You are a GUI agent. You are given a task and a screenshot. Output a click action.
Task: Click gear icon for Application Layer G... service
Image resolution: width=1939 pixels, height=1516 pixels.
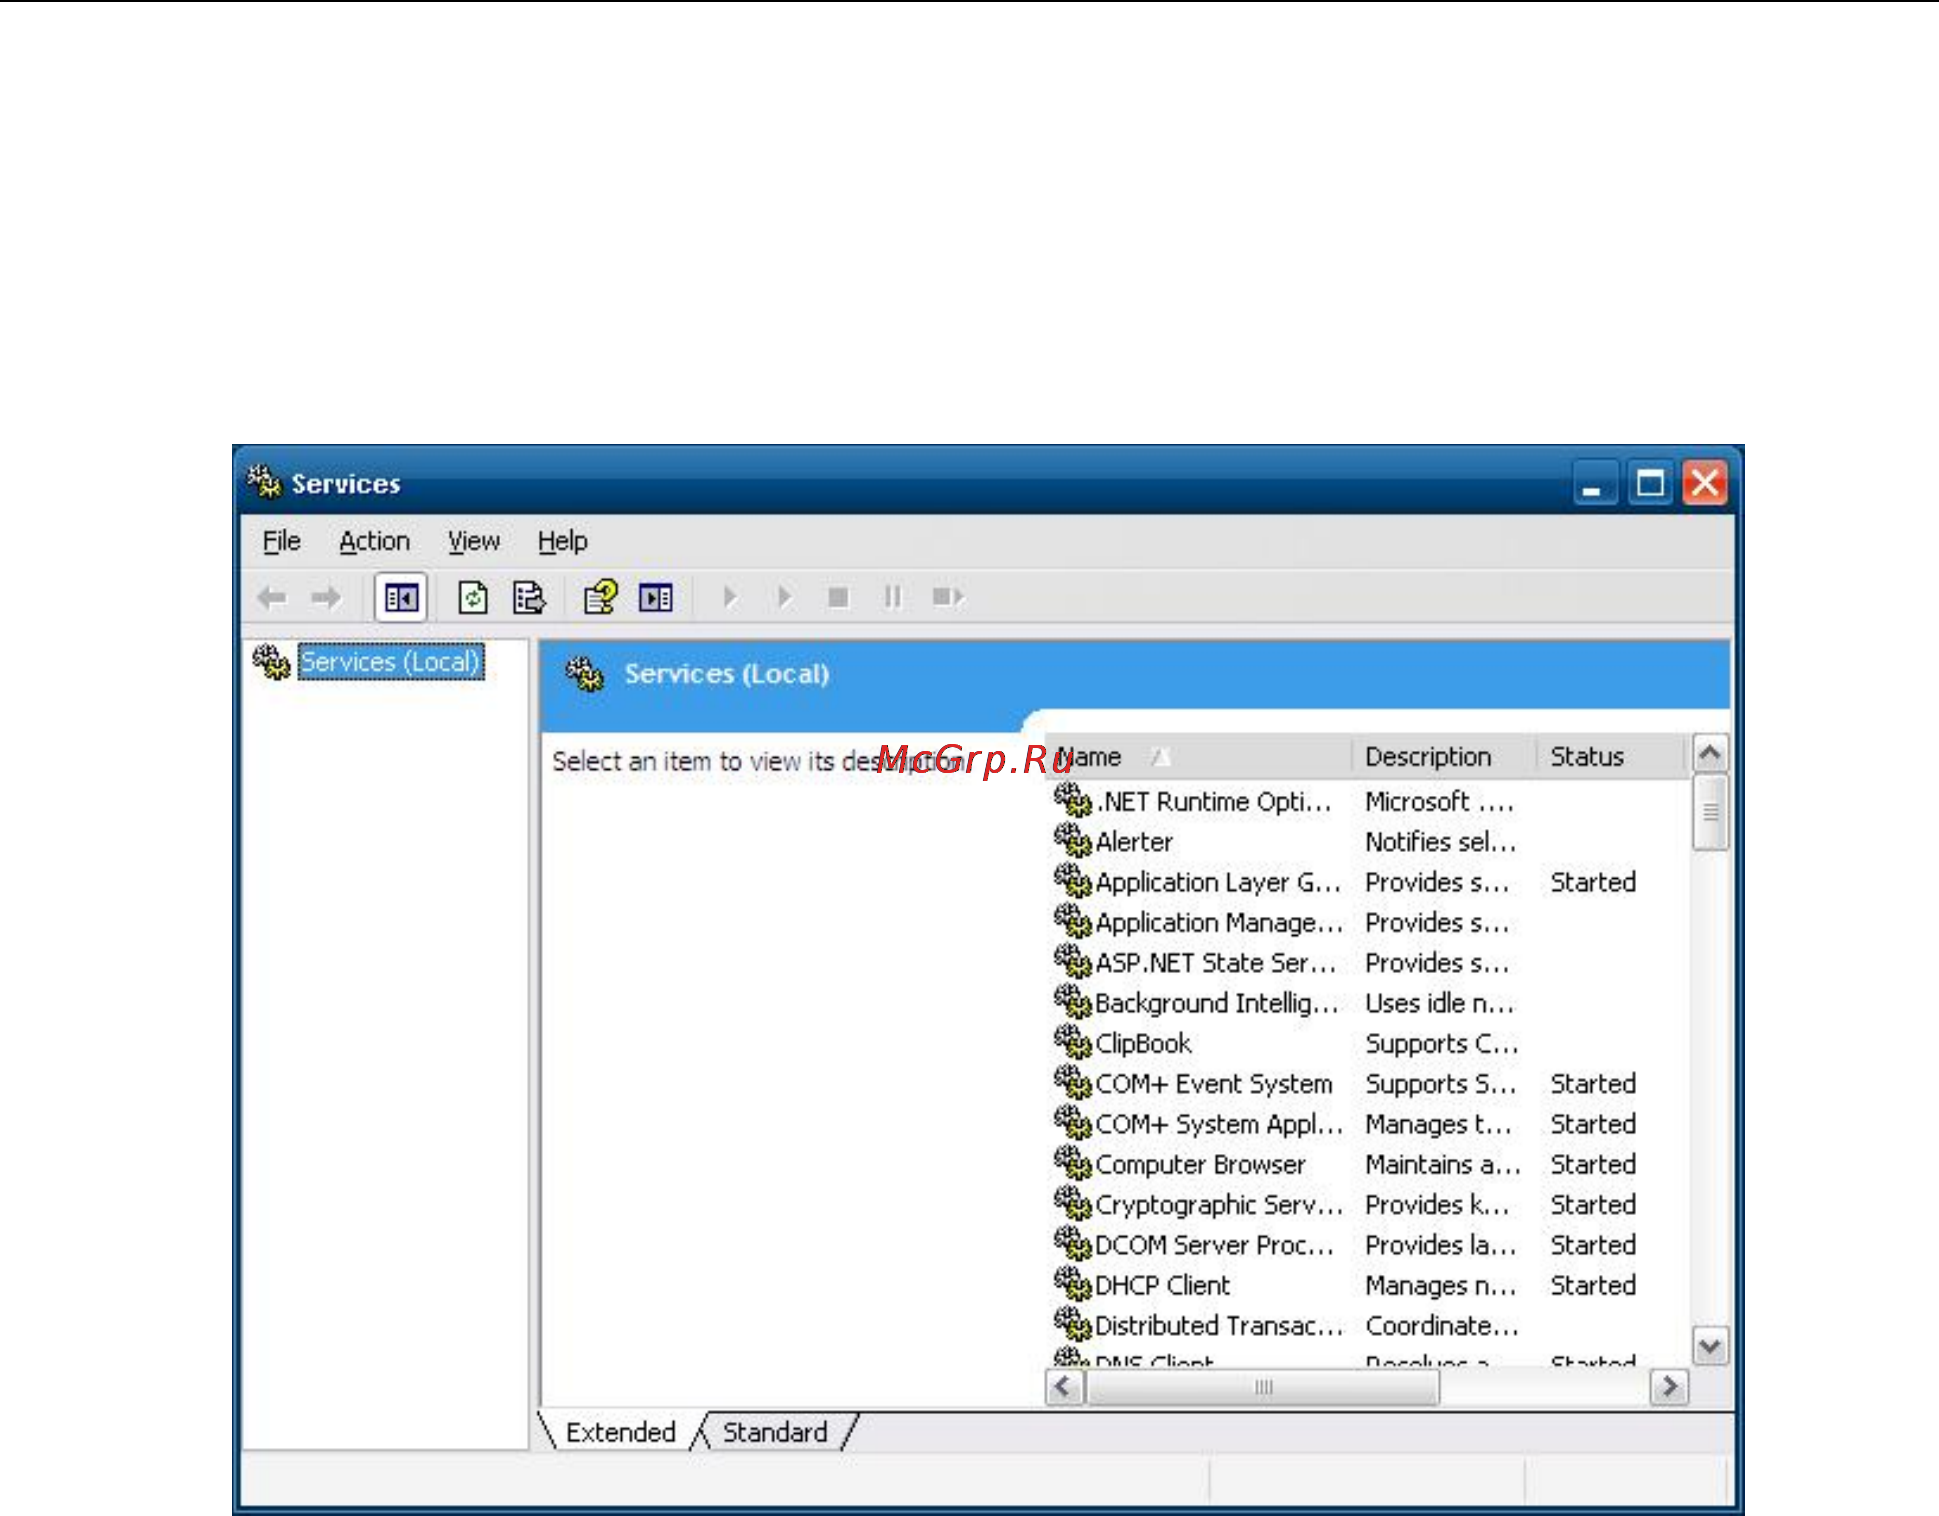click(x=1072, y=881)
